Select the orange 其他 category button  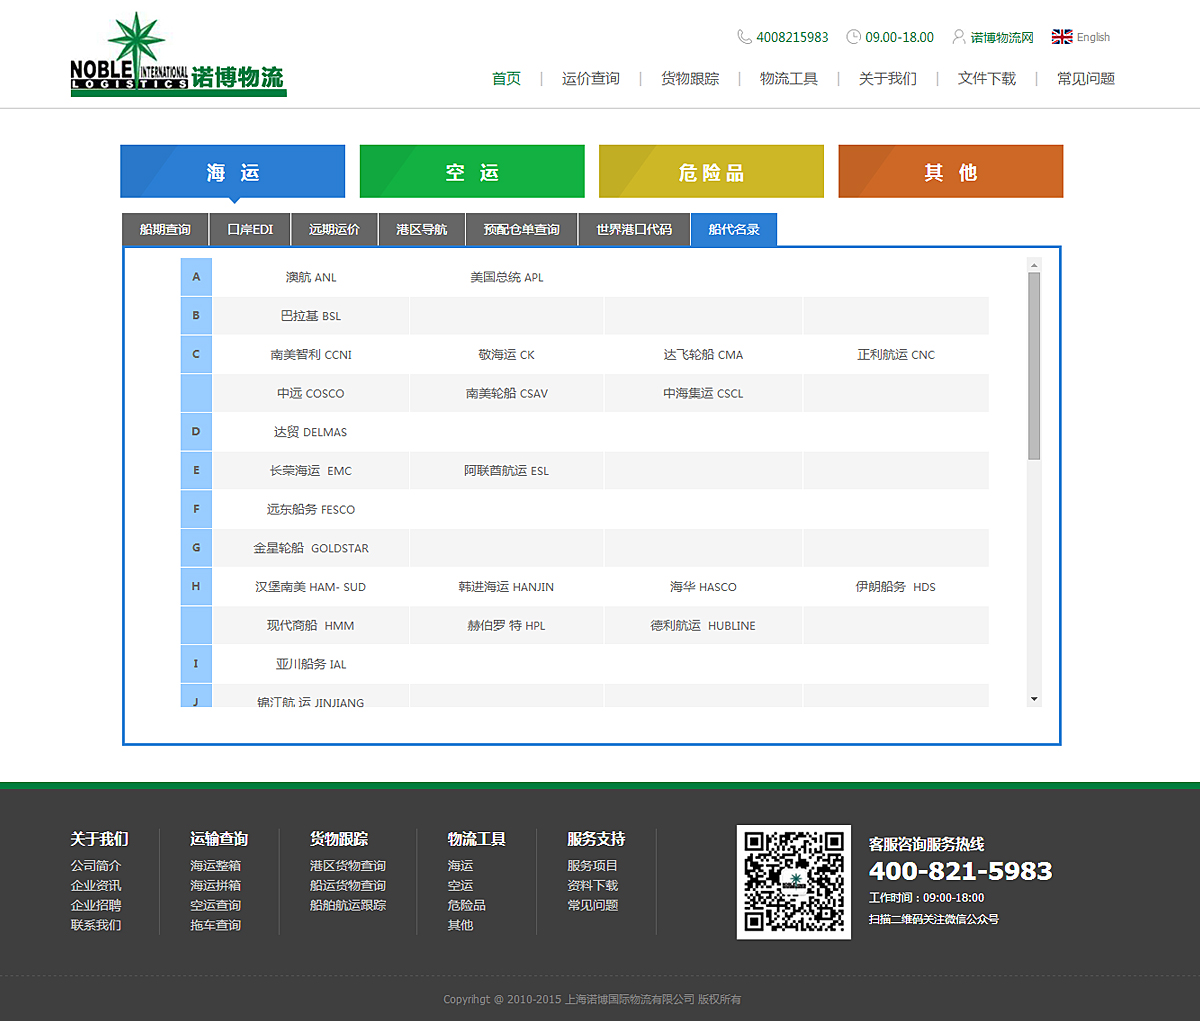[951, 171]
